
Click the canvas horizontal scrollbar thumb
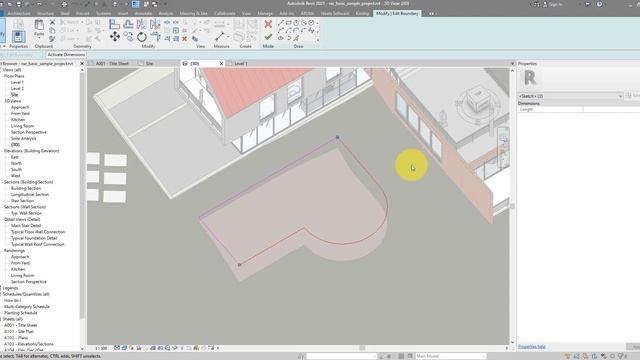(x=362, y=348)
